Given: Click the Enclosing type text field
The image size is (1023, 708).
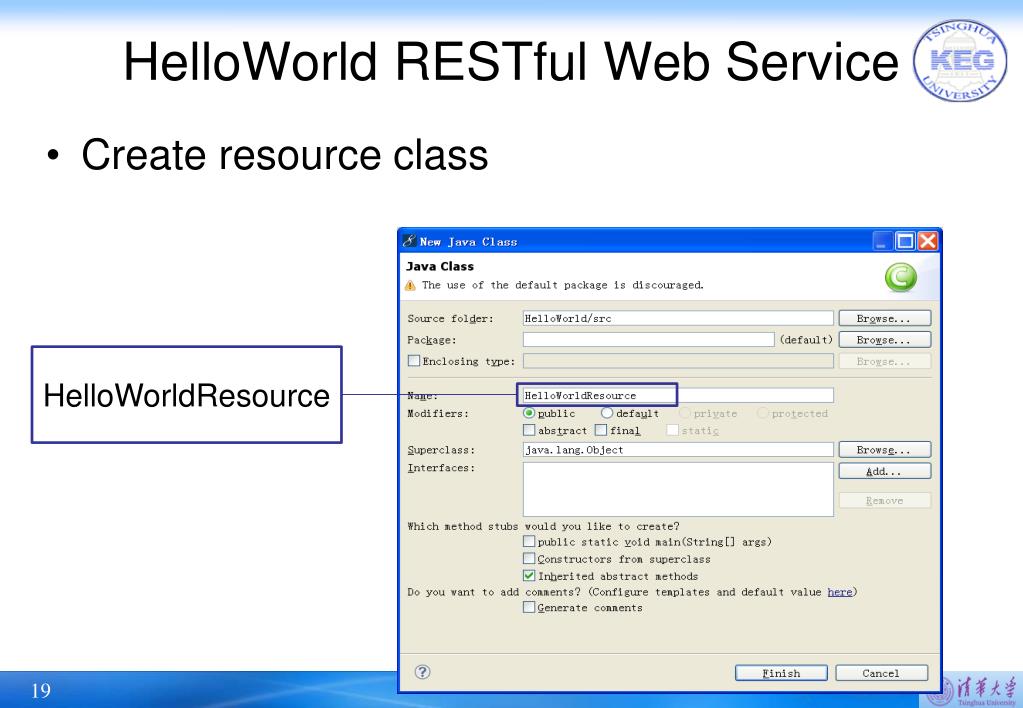Looking at the screenshot, I should (x=678, y=361).
